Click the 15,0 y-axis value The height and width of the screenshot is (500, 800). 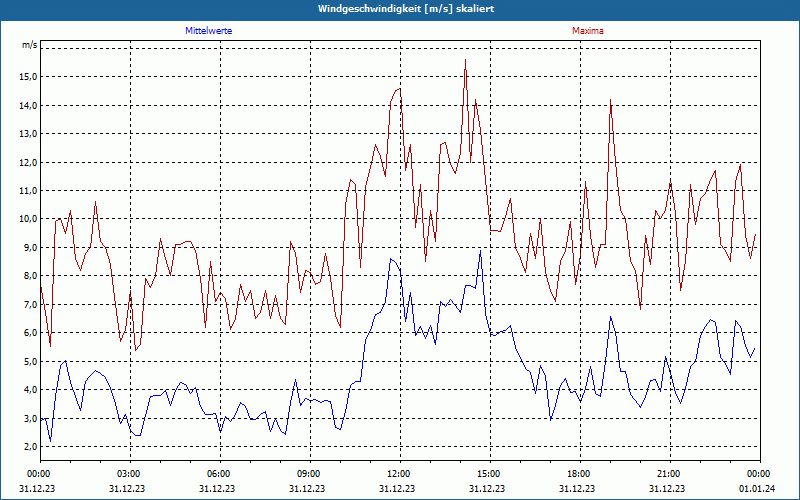coord(29,77)
